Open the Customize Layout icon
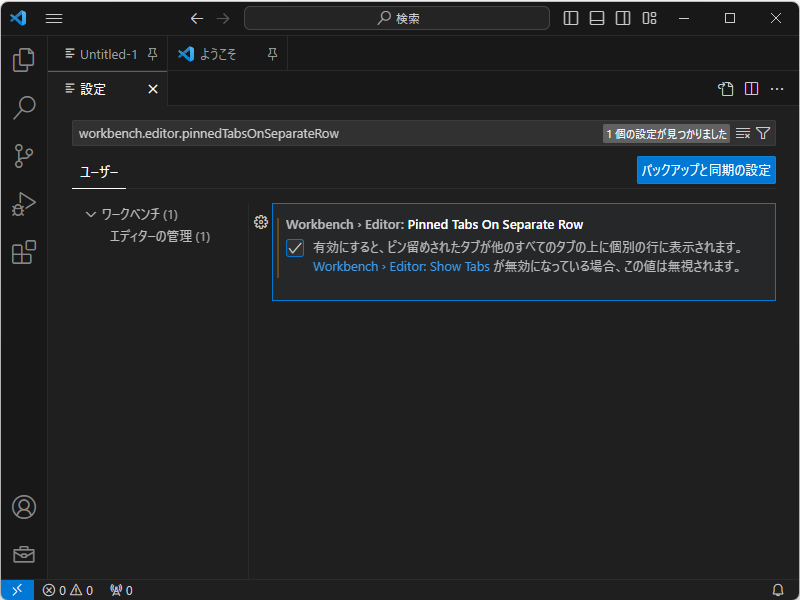This screenshot has height=600, width=800. (x=649, y=18)
